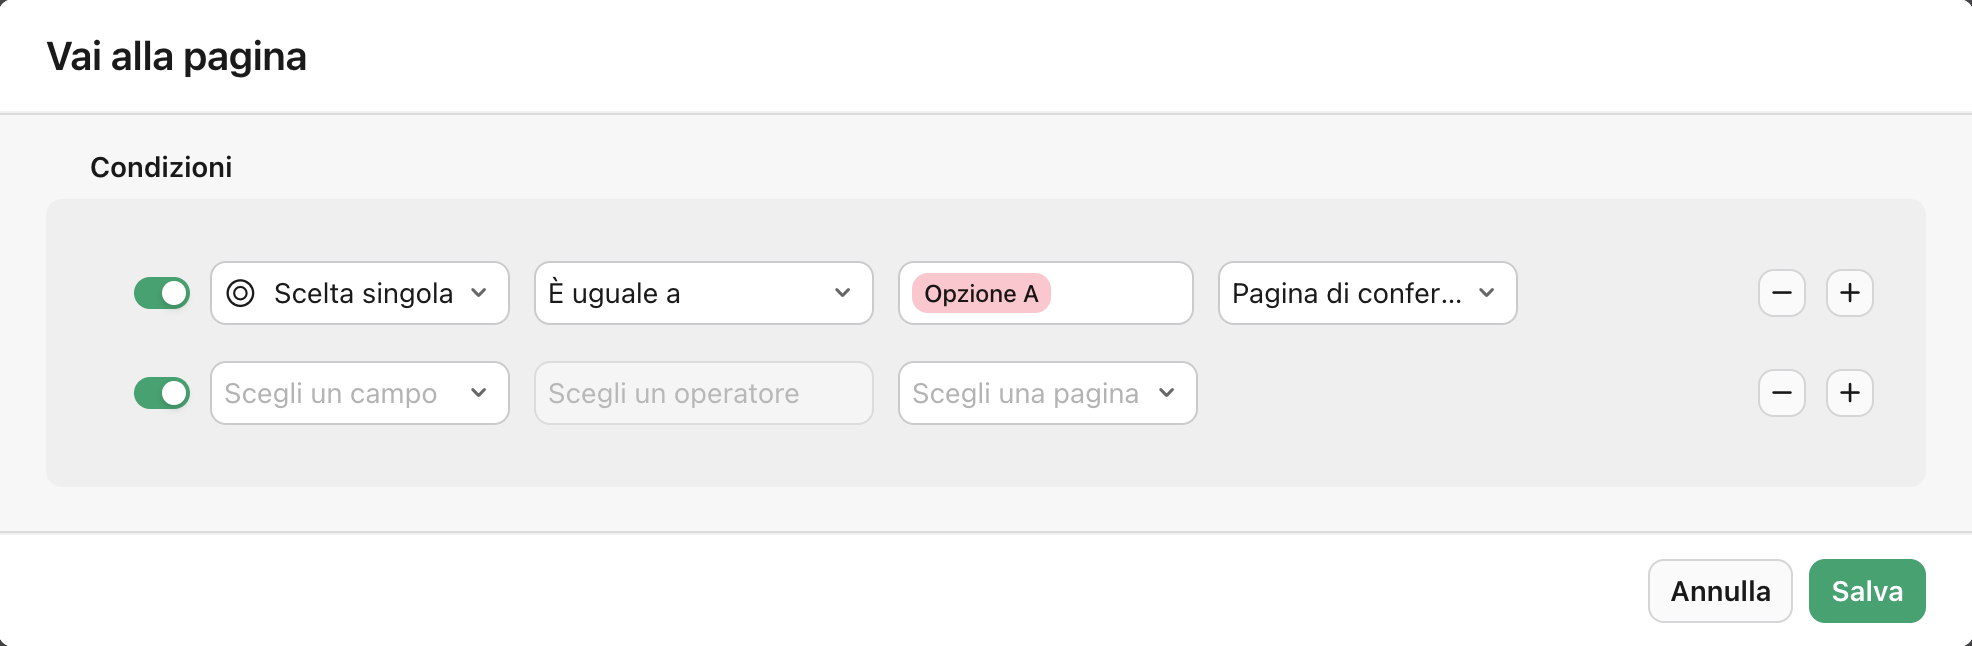
Task: Click the chevron next to Scelta singola
Action: coord(478,293)
